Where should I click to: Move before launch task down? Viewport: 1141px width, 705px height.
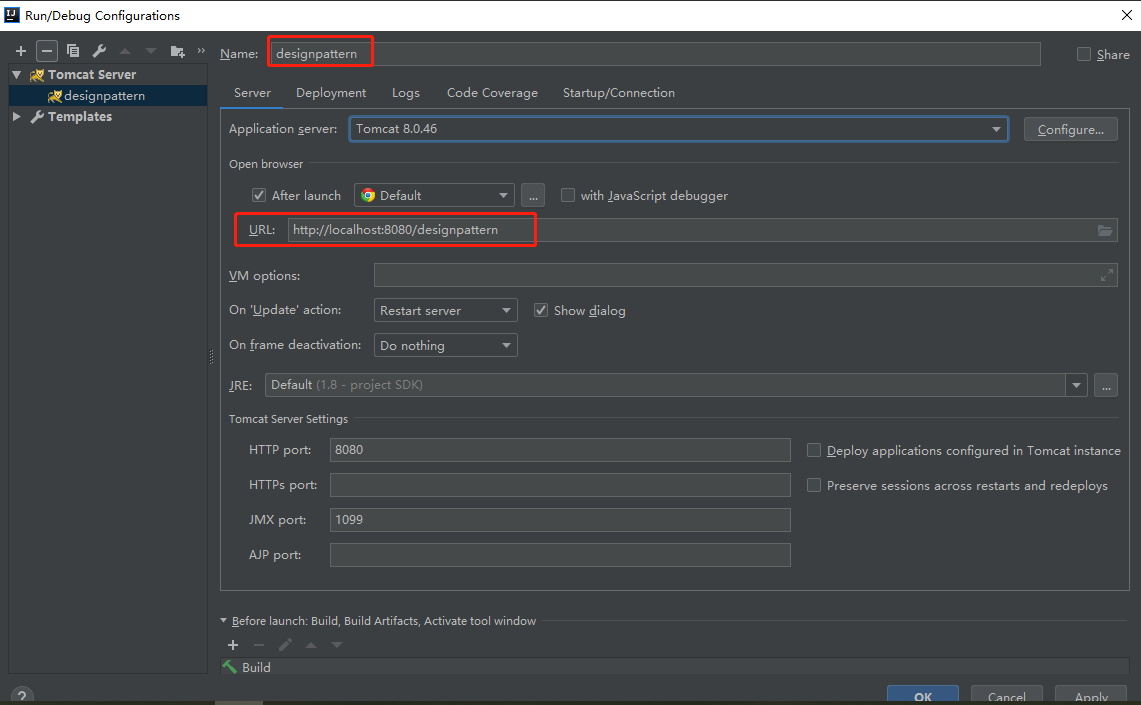(x=336, y=645)
